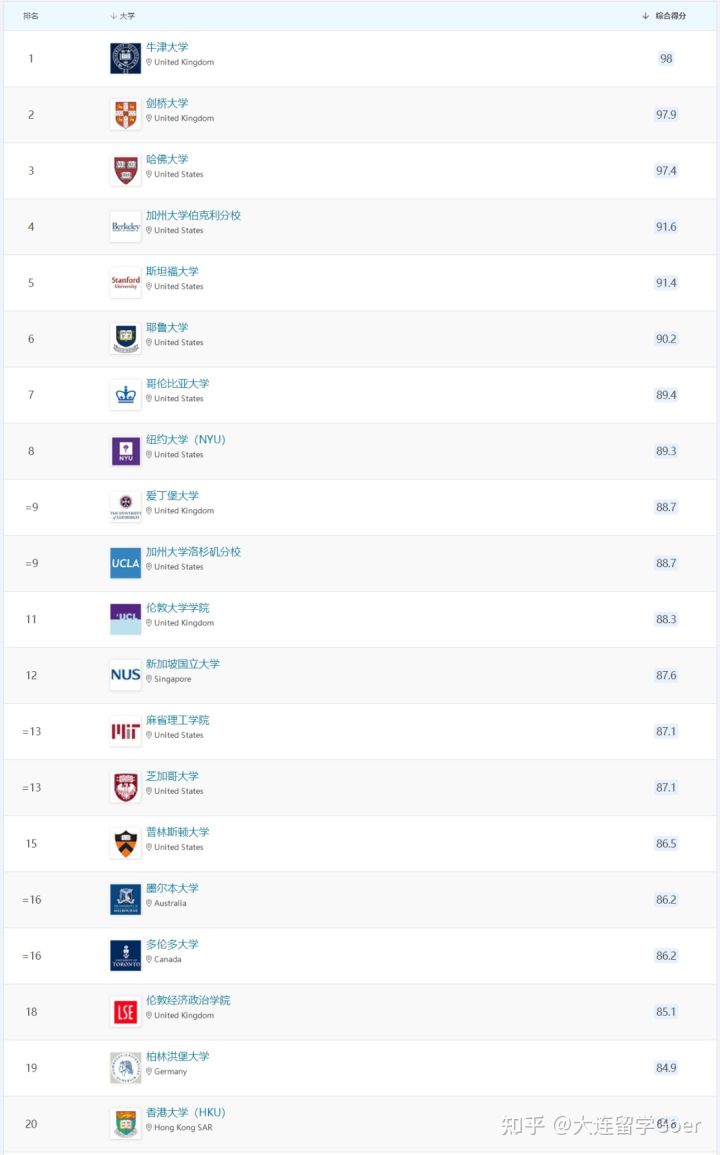The width and height of the screenshot is (720, 1155).
Task: Open the 耶鲁大学 link
Action: pyautogui.click(x=167, y=327)
